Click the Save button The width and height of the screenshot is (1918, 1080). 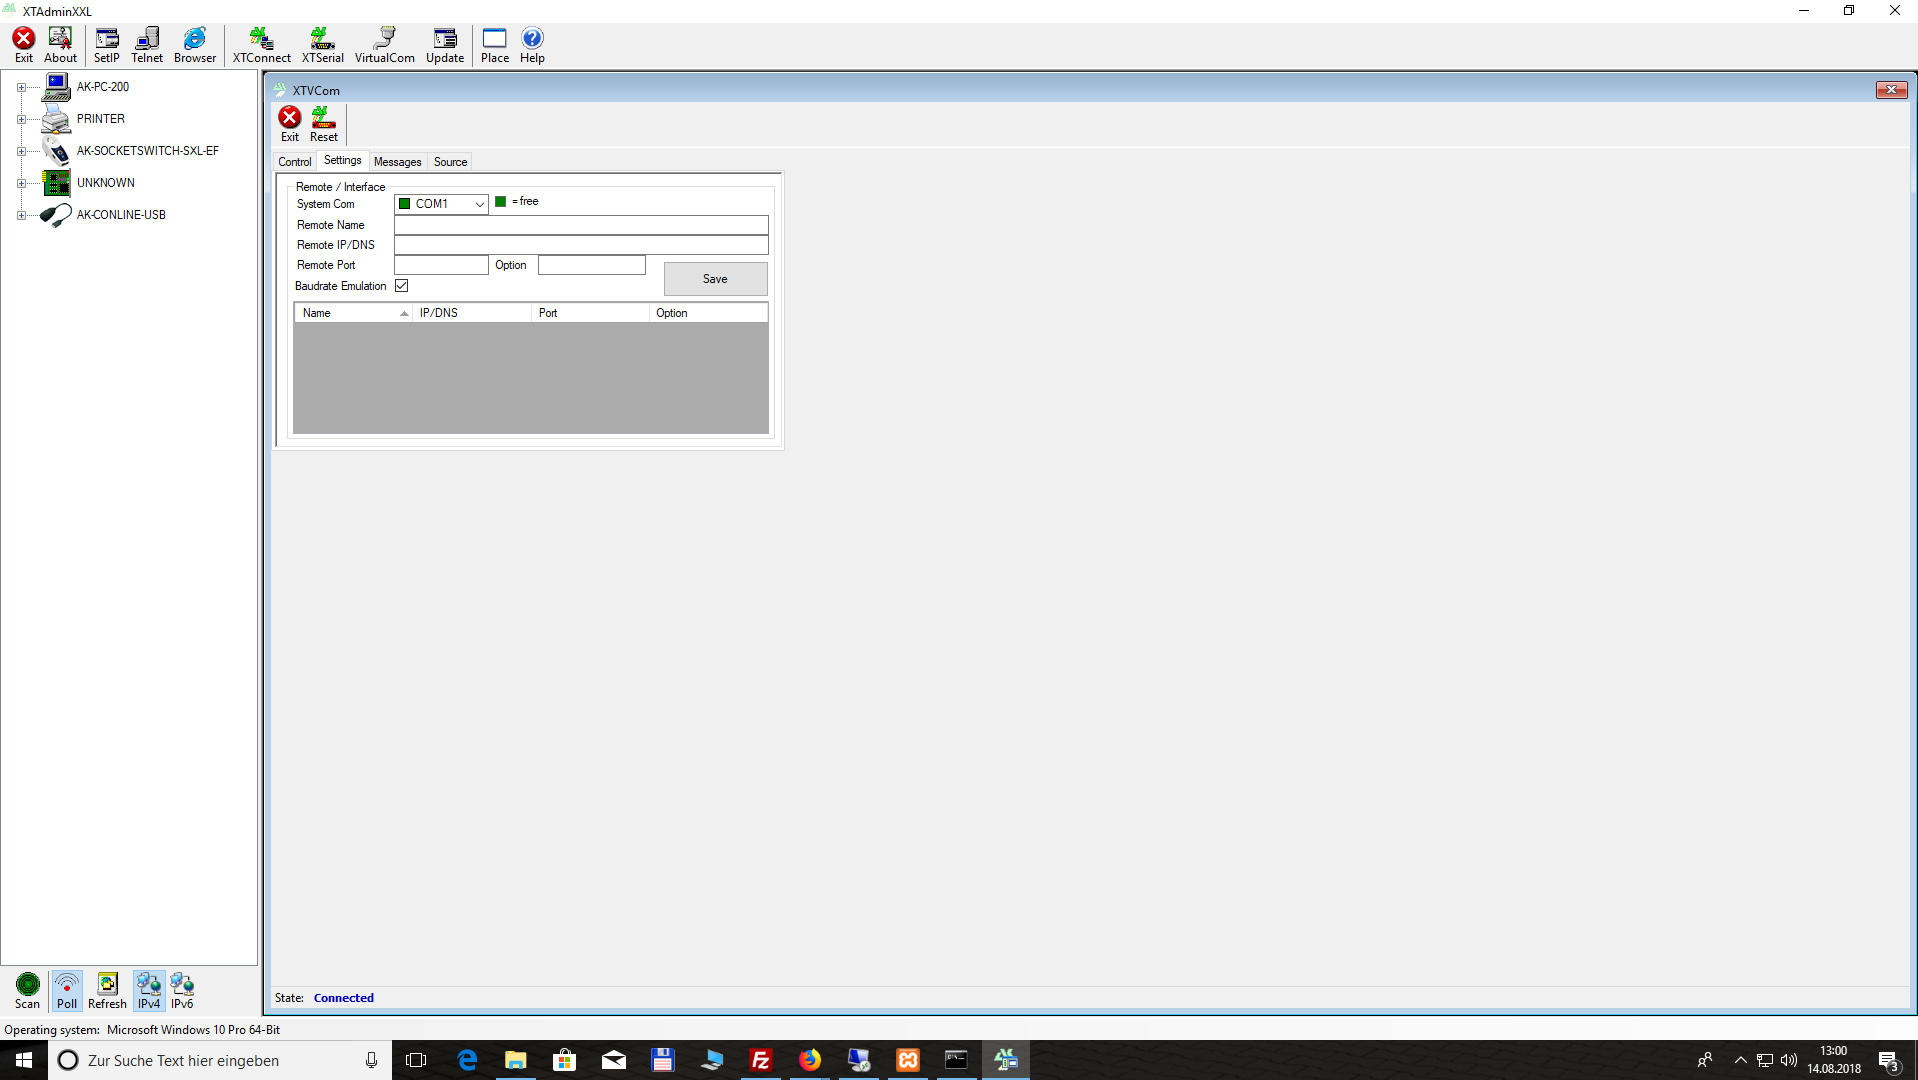[716, 279]
